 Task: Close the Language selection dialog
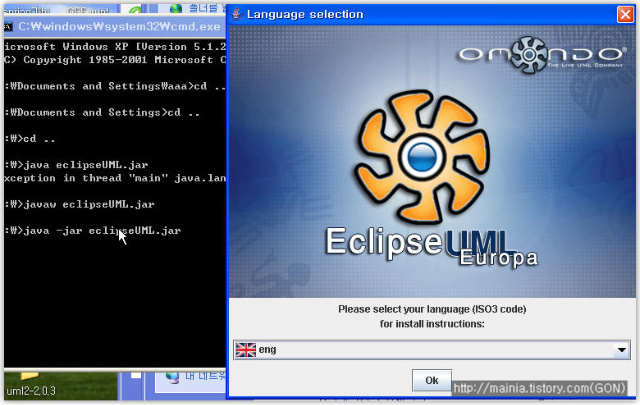(x=625, y=14)
